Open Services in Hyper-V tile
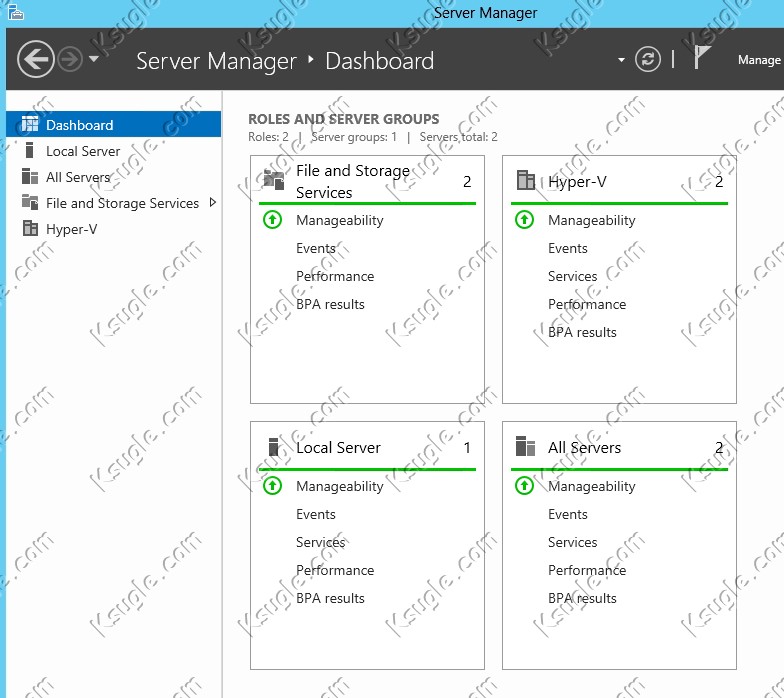 point(572,276)
